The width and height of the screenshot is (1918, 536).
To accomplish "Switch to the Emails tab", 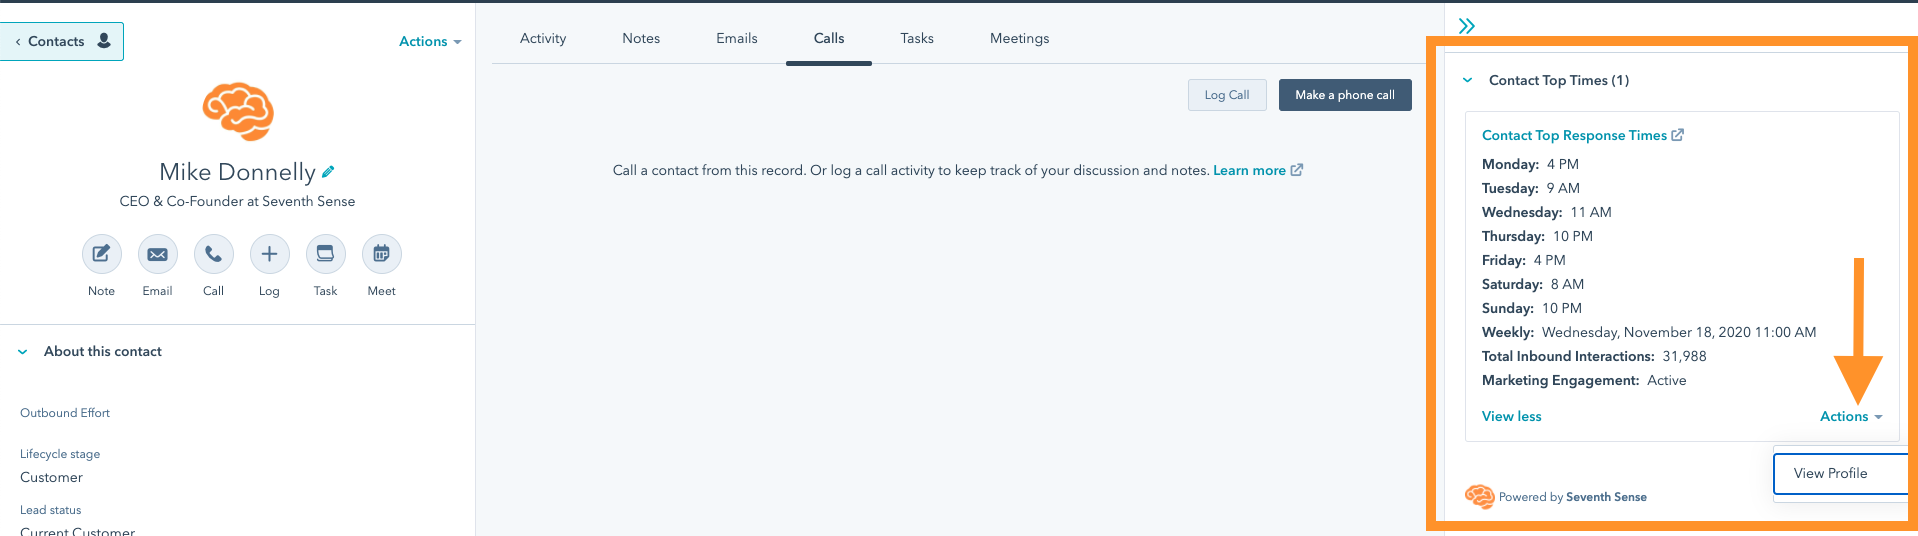I will pyautogui.click(x=737, y=38).
